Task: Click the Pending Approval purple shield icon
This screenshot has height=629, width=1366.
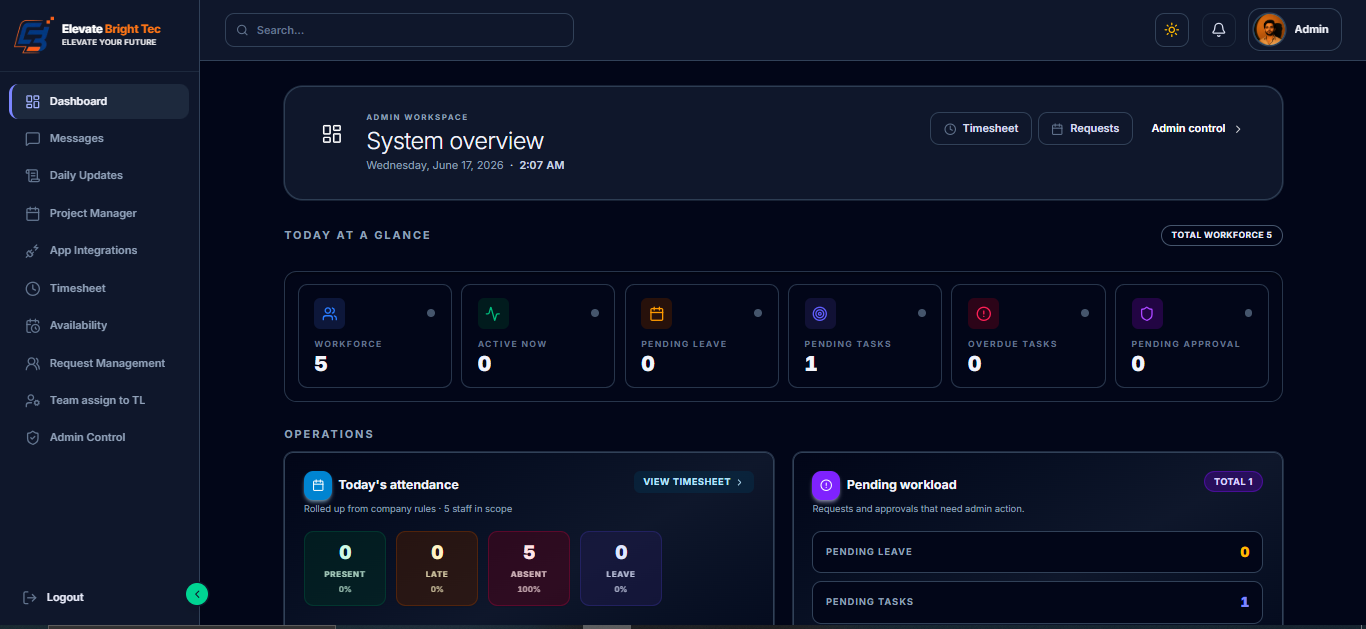Action: 1147,313
